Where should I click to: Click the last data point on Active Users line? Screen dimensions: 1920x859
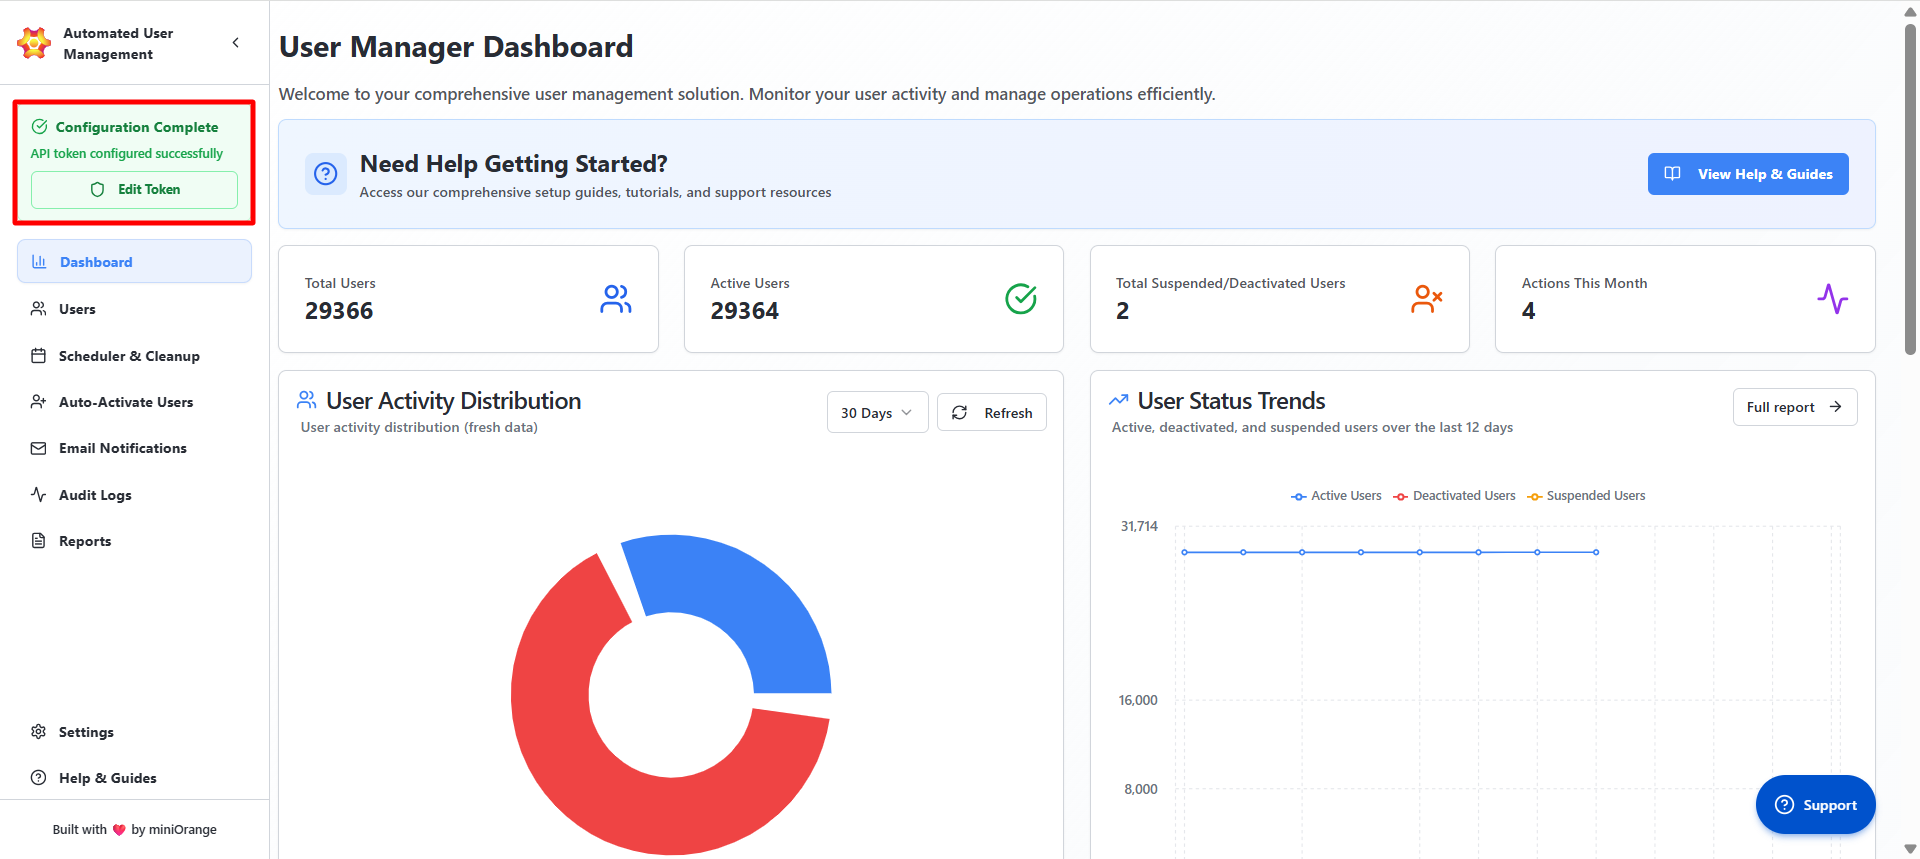(1596, 552)
